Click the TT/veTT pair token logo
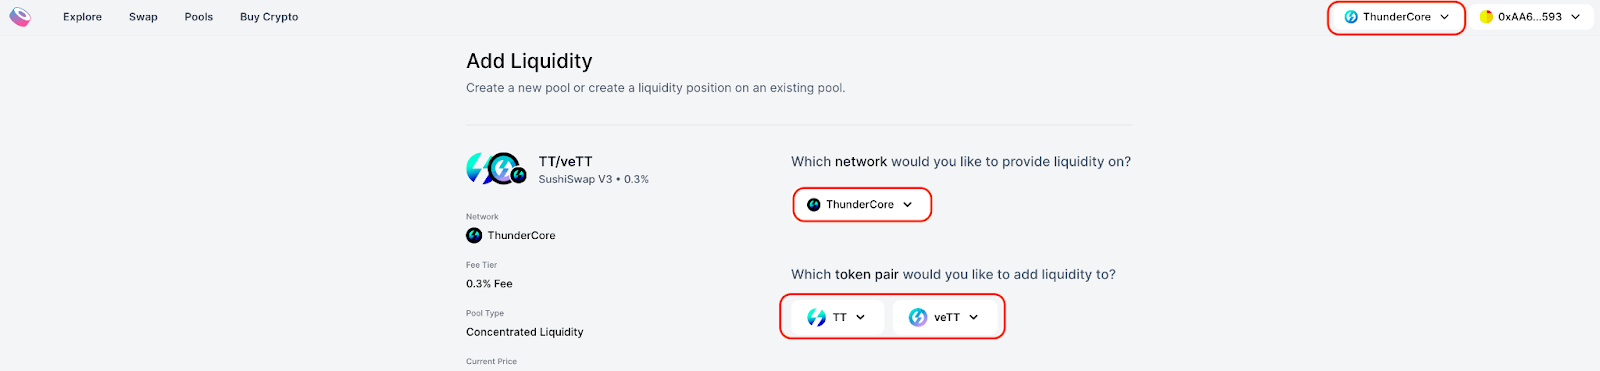Viewport: 1600px width, 371px height. coord(496,169)
